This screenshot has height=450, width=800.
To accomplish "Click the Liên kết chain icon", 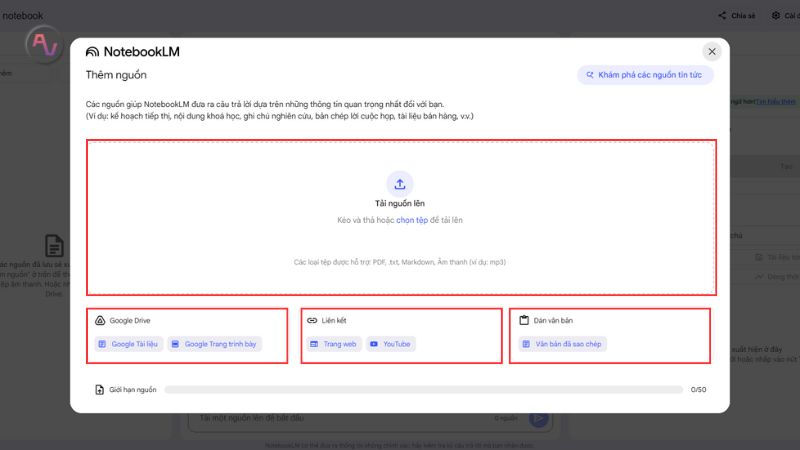I will pyautogui.click(x=312, y=320).
